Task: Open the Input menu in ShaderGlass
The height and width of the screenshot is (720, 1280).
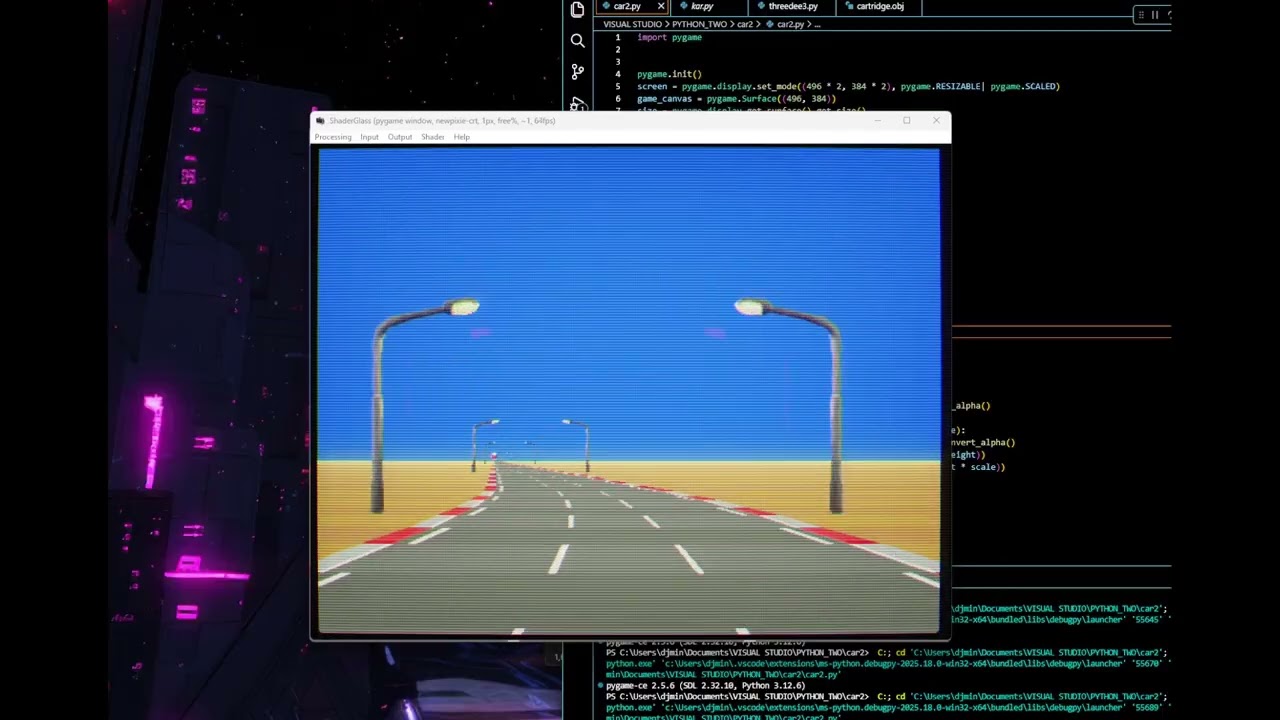Action: (369, 137)
